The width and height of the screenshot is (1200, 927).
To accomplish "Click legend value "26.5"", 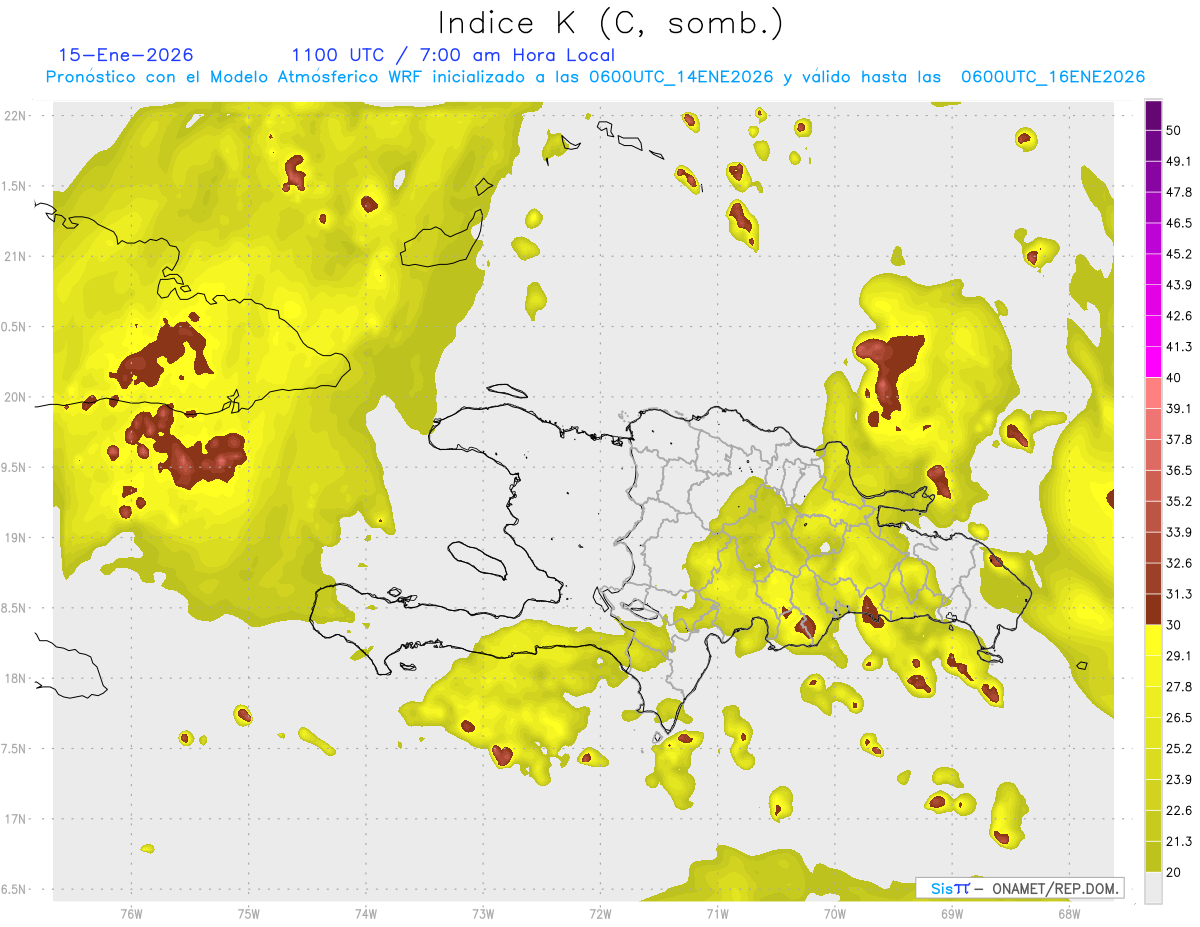I will tap(1180, 717).
